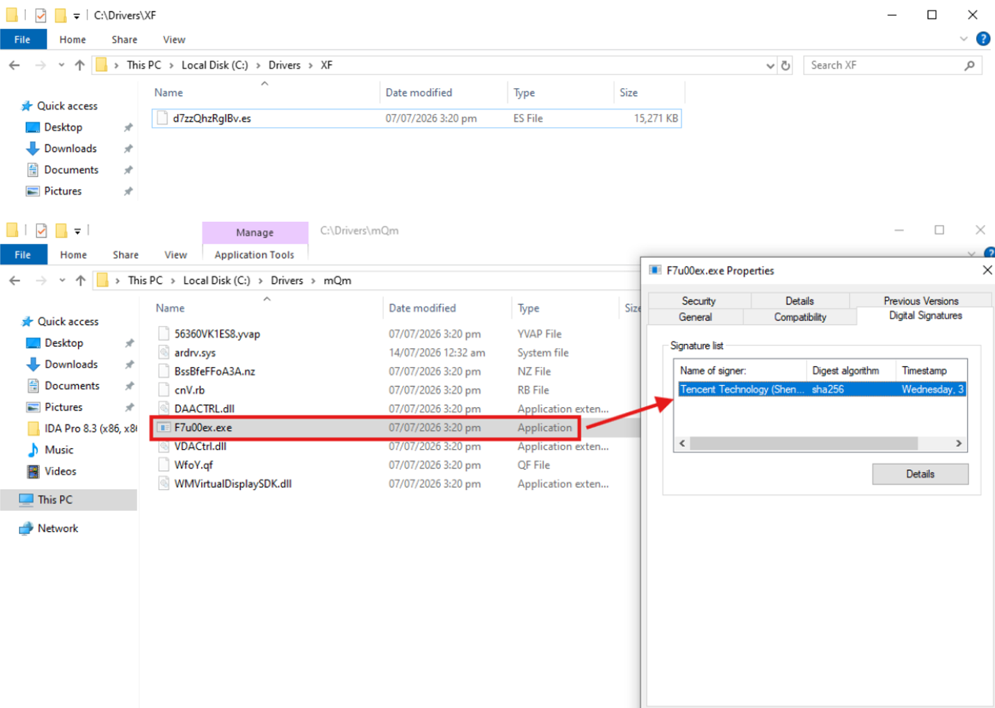The width and height of the screenshot is (995, 708).
Task: Select the F7u00ex.exe application file
Action: point(365,428)
